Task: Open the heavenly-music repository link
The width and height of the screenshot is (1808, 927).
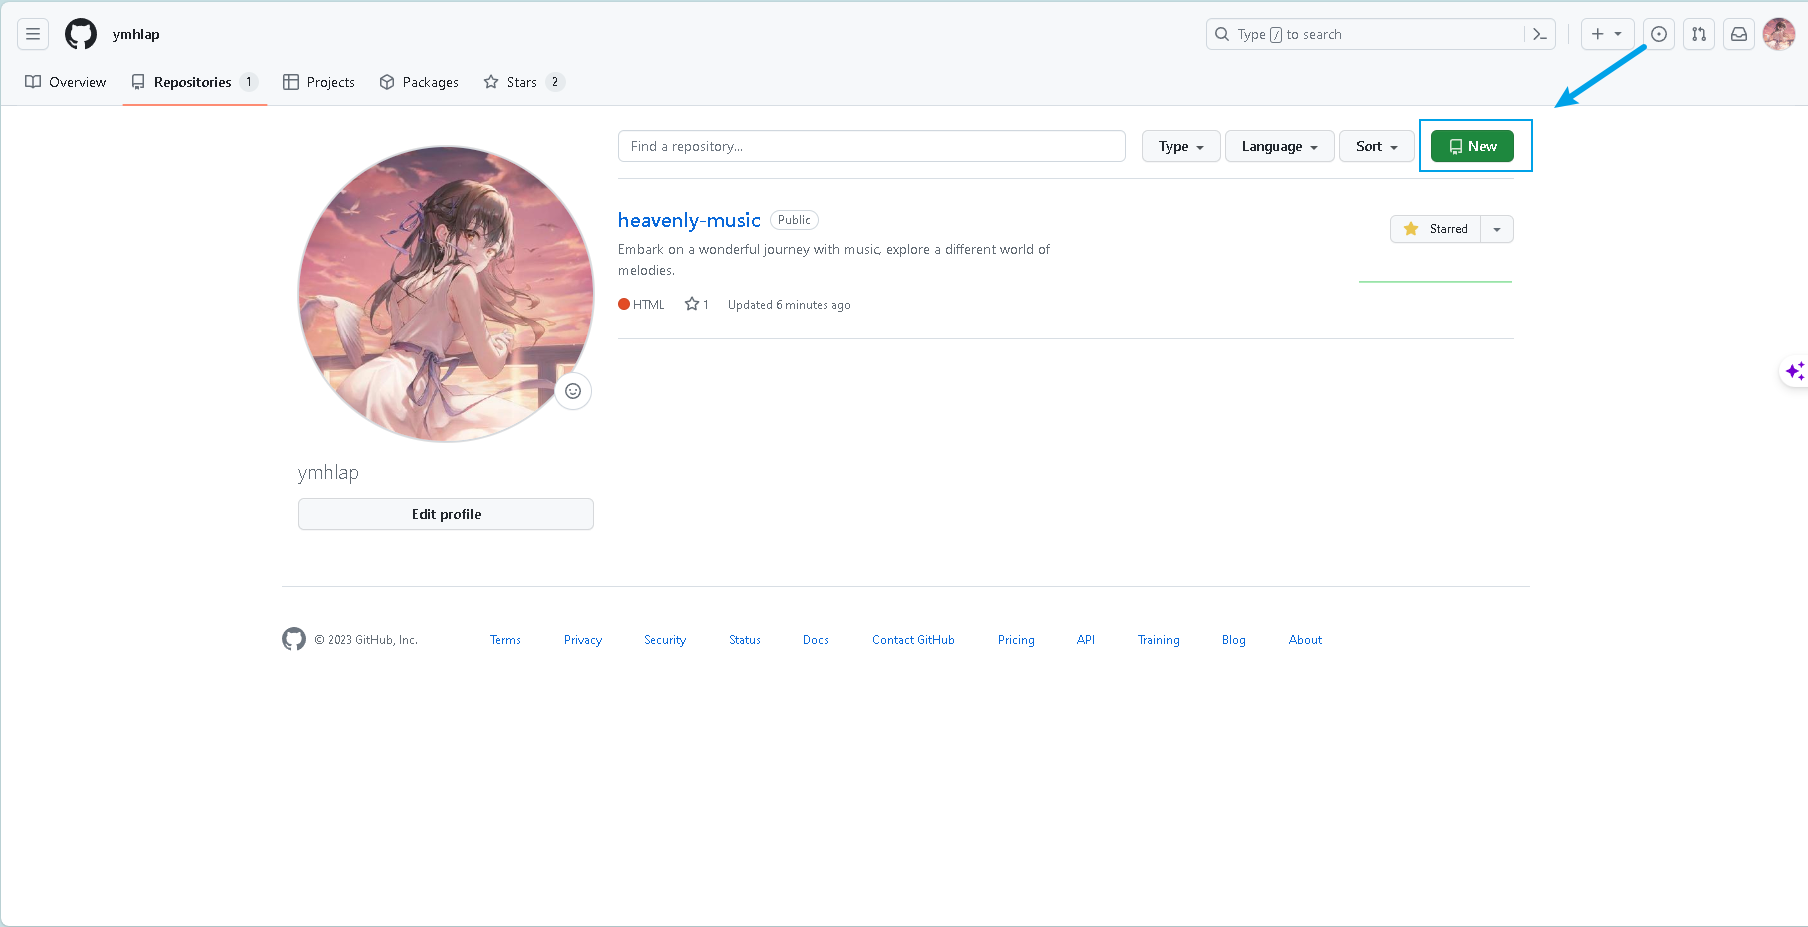Action: tap(689, 220)
